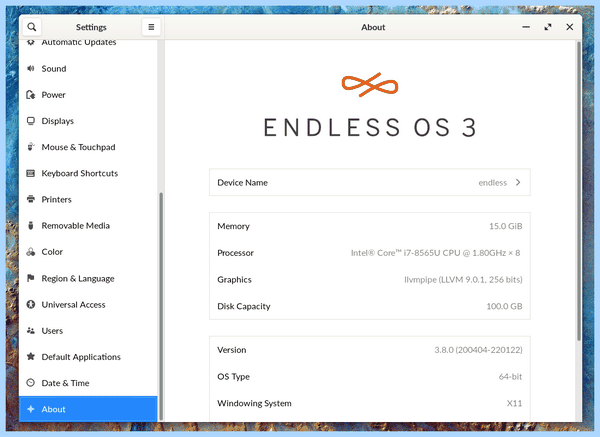Click the Memory row label
This screenshot has height=437, width=600.
[233, 226]
